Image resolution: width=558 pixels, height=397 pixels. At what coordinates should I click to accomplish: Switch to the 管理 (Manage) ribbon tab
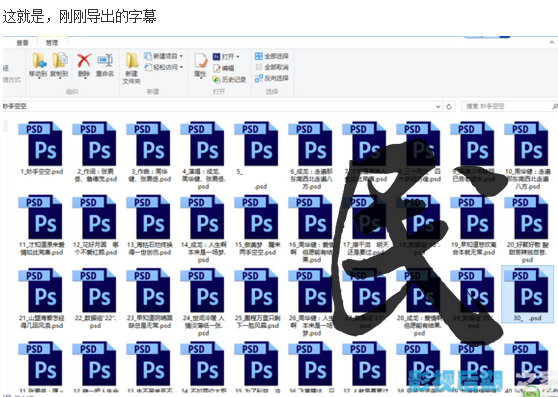(52, 43)
